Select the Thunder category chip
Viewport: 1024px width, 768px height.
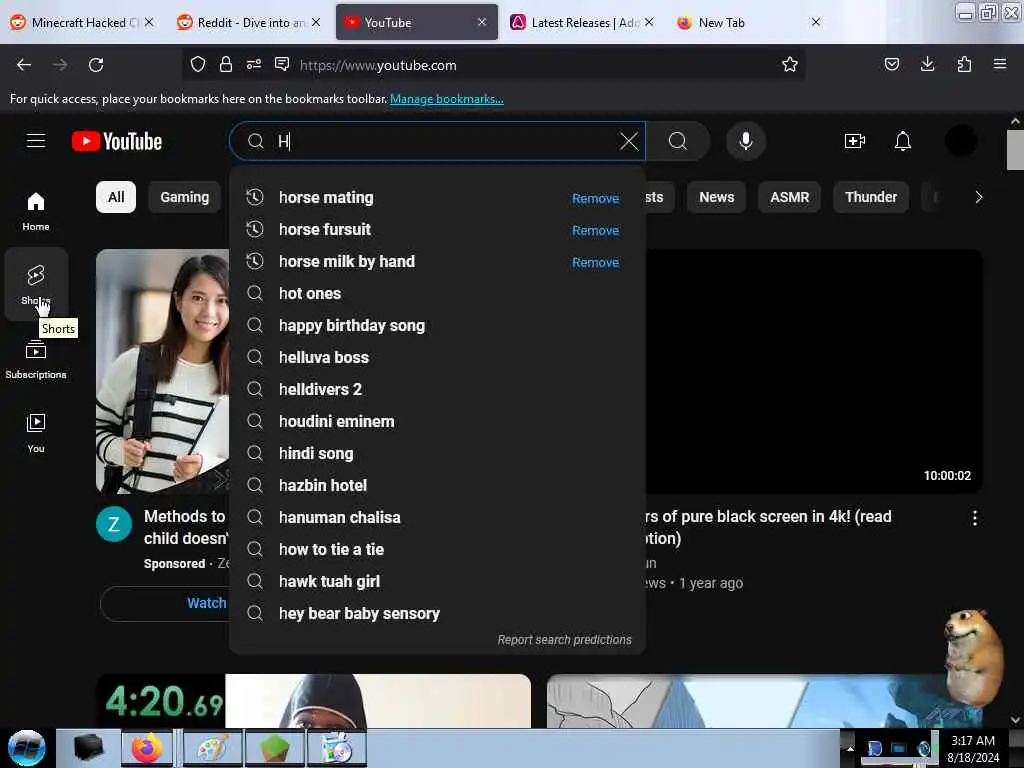(x=871, y=197)
